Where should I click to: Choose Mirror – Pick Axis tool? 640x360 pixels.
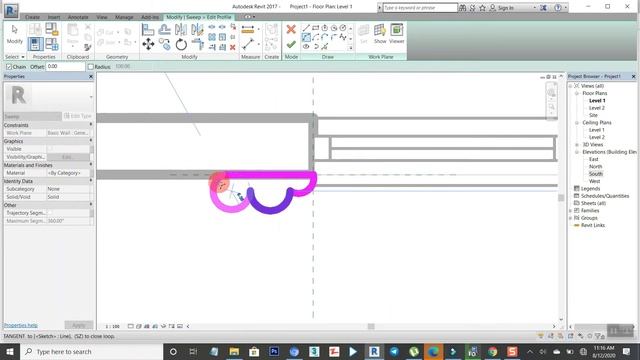181,29
